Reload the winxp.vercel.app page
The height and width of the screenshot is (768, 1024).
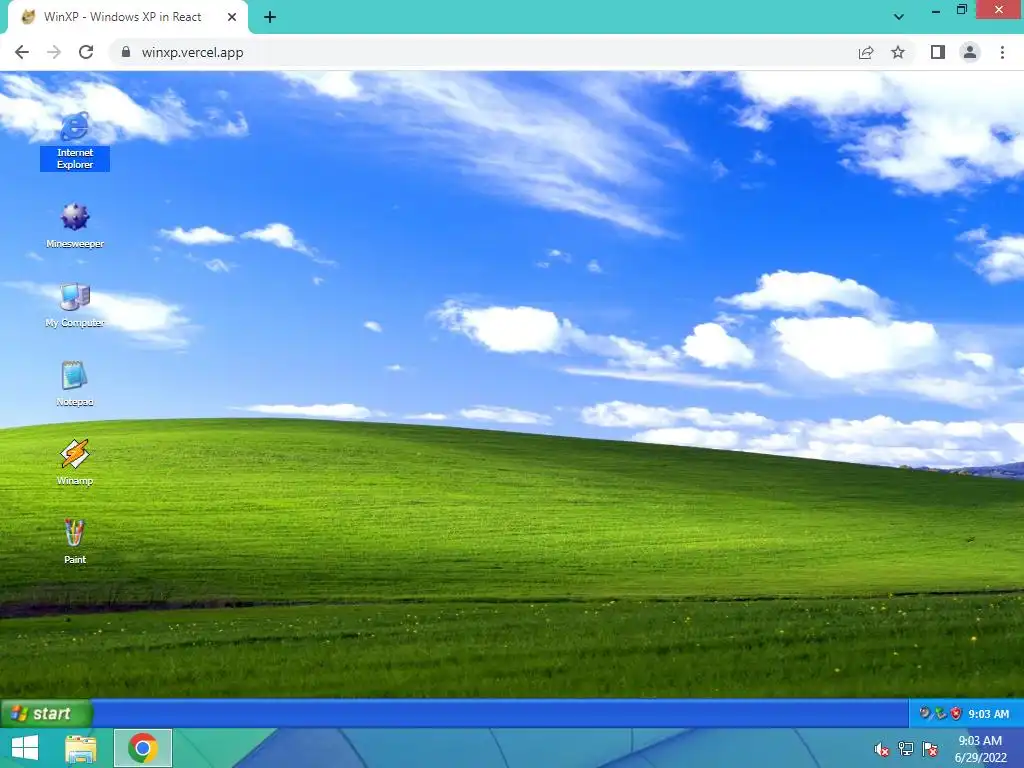(x=86, y=52)
